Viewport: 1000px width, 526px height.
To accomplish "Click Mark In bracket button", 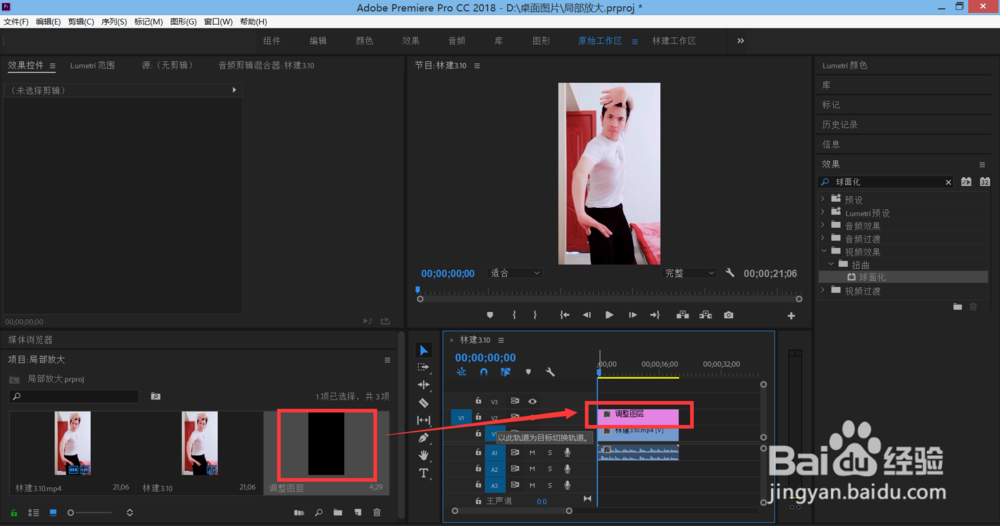I will 514,315.
